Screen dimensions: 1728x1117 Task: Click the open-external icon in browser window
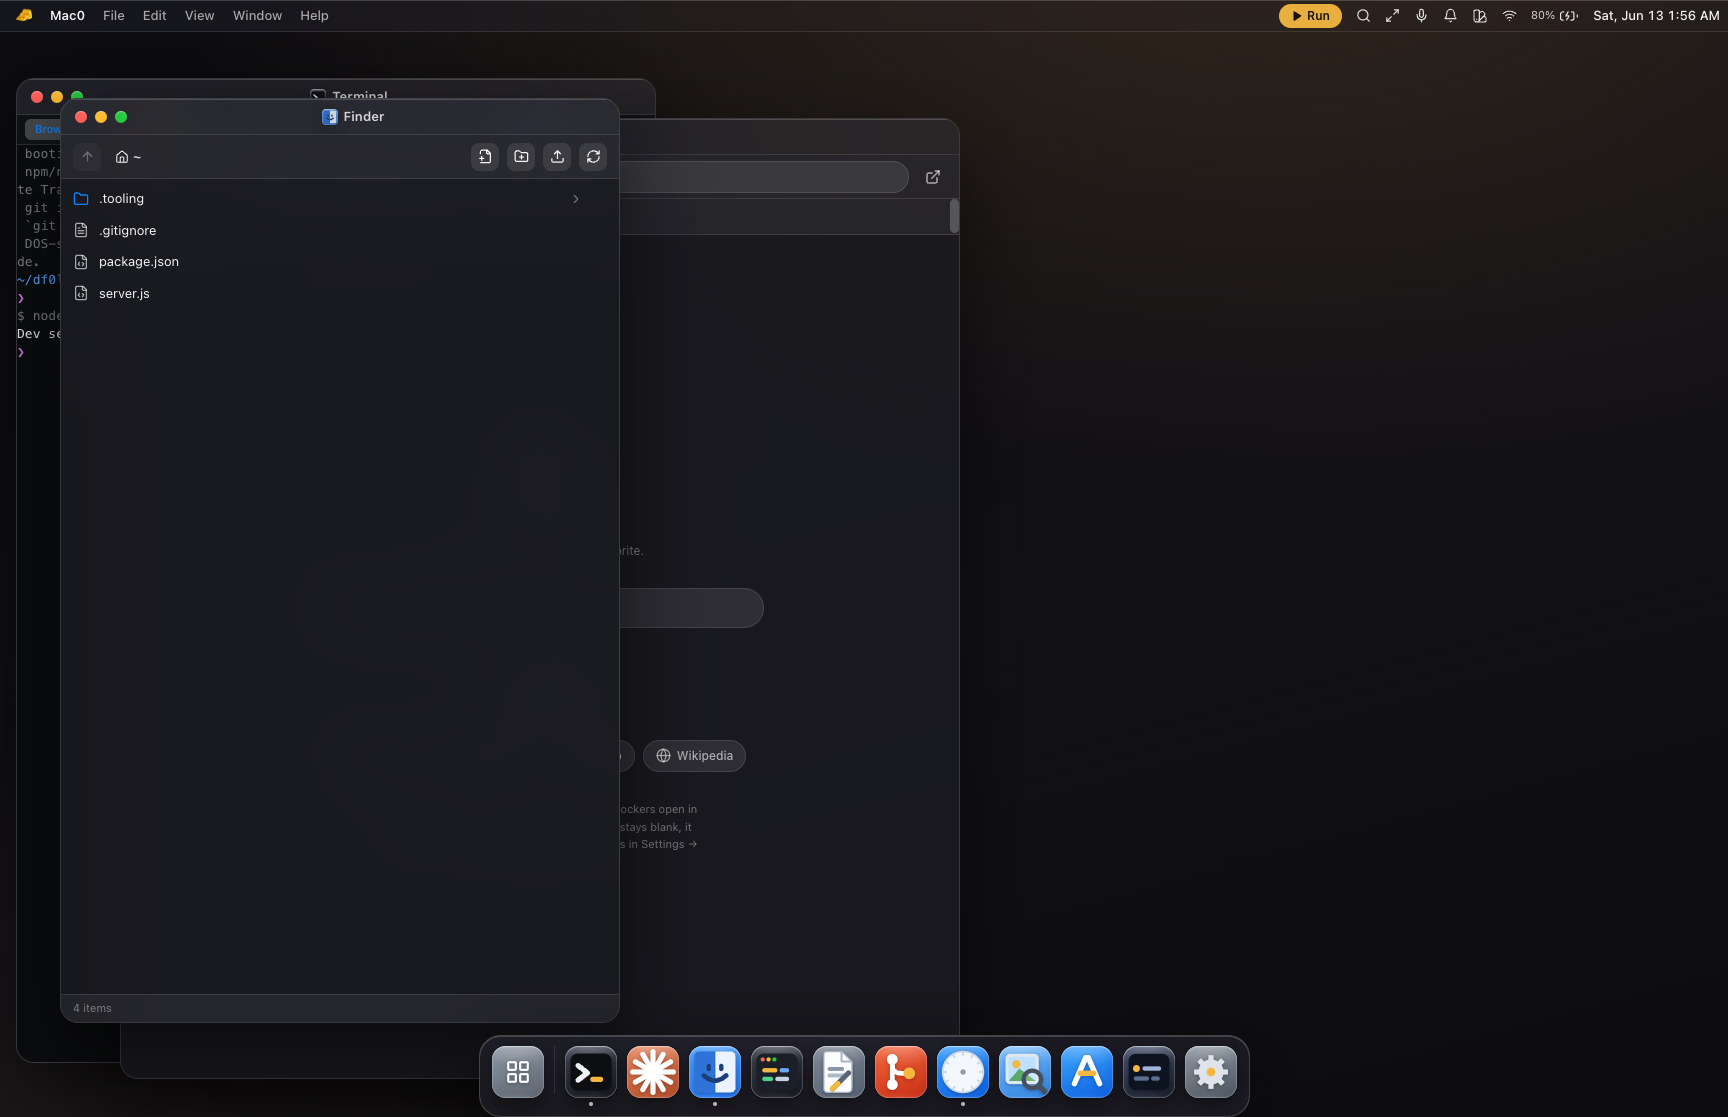point(933,177)
